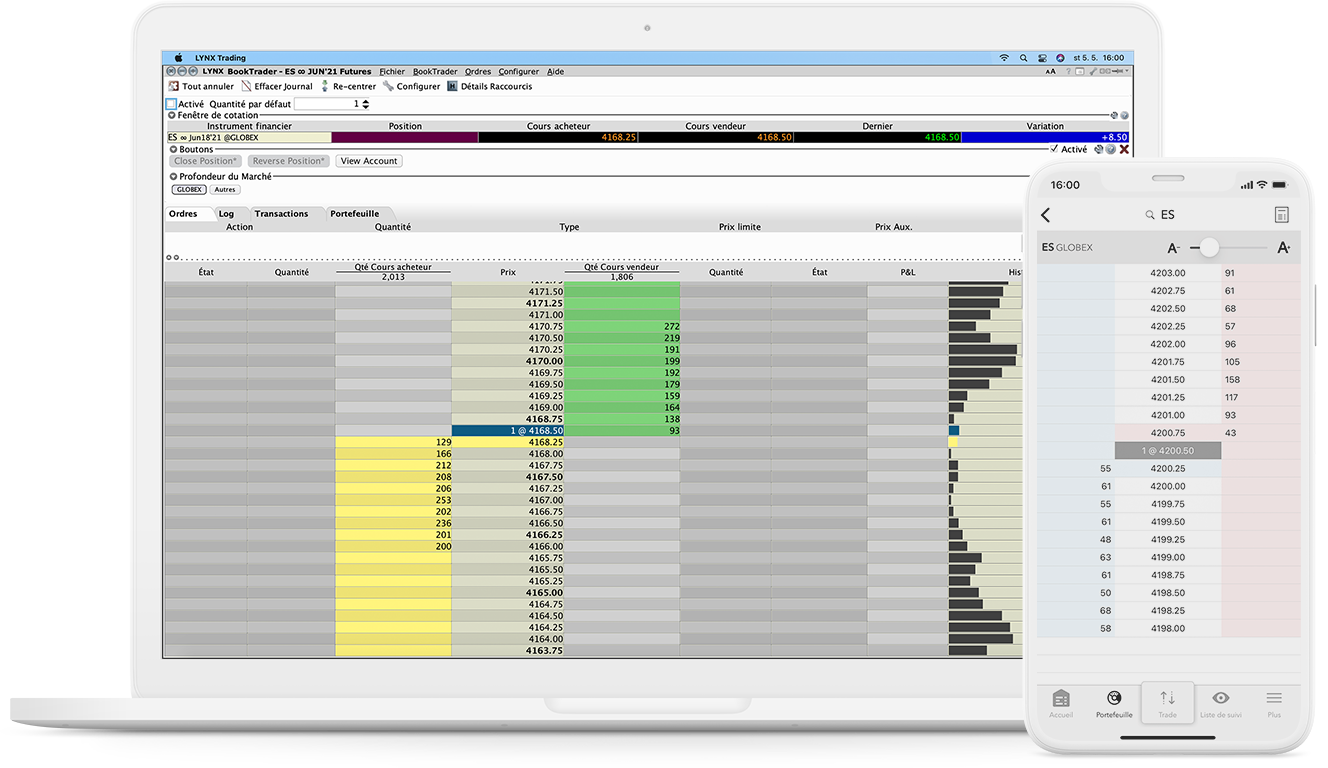Open the macOS Wi-Fi menu icon
Image resolution: width=1328 pixels, height=768 pixels.
click(1004, 58)
